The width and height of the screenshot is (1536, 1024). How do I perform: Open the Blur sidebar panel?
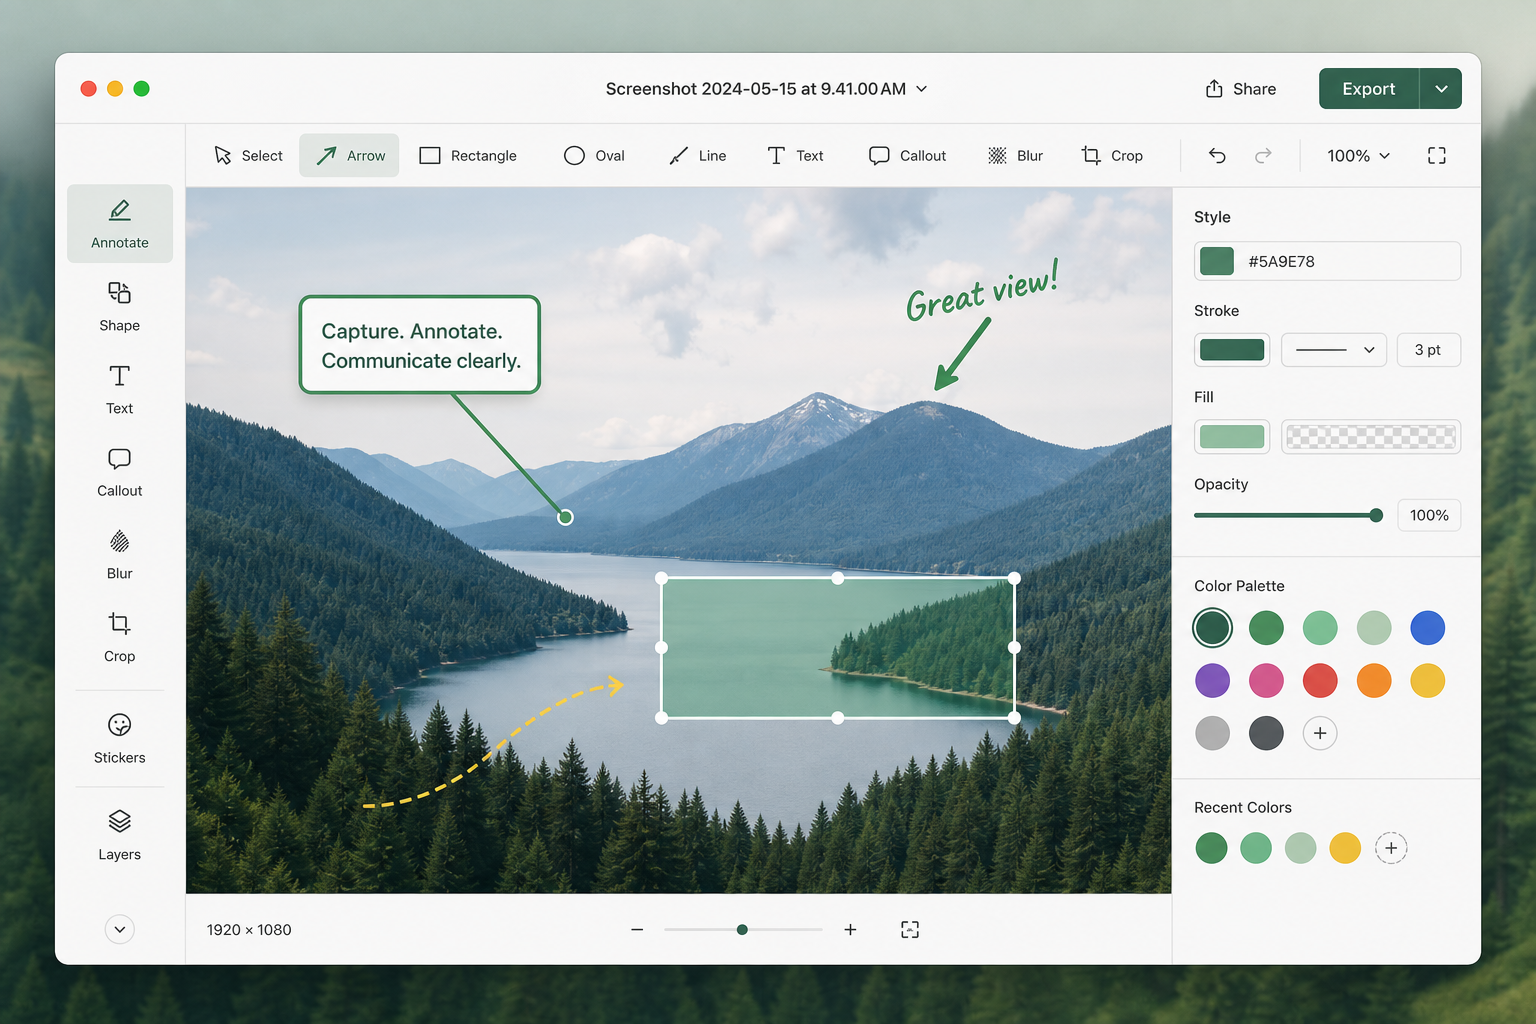click(x=120, y=555)
